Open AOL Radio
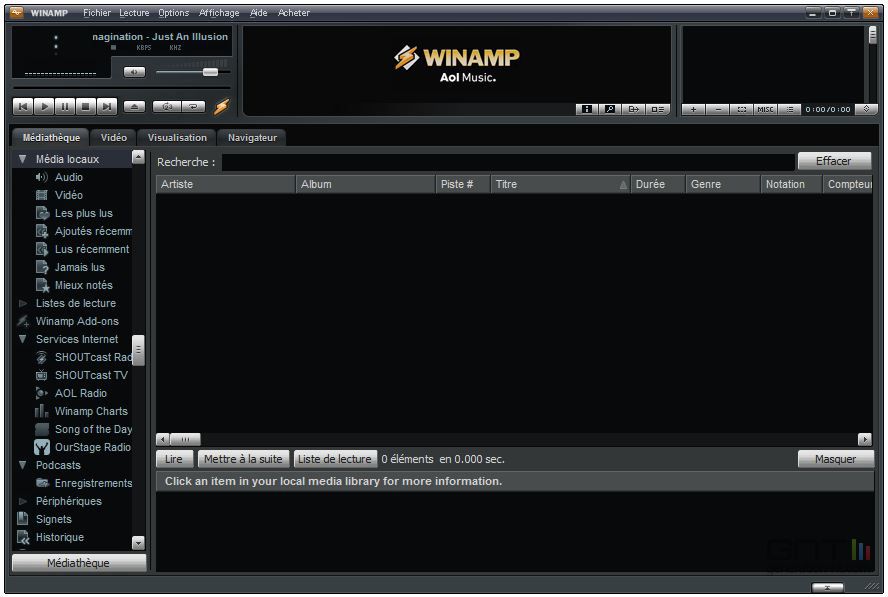Viewport: 888px width, 597px height. click(x=80, y=393)
